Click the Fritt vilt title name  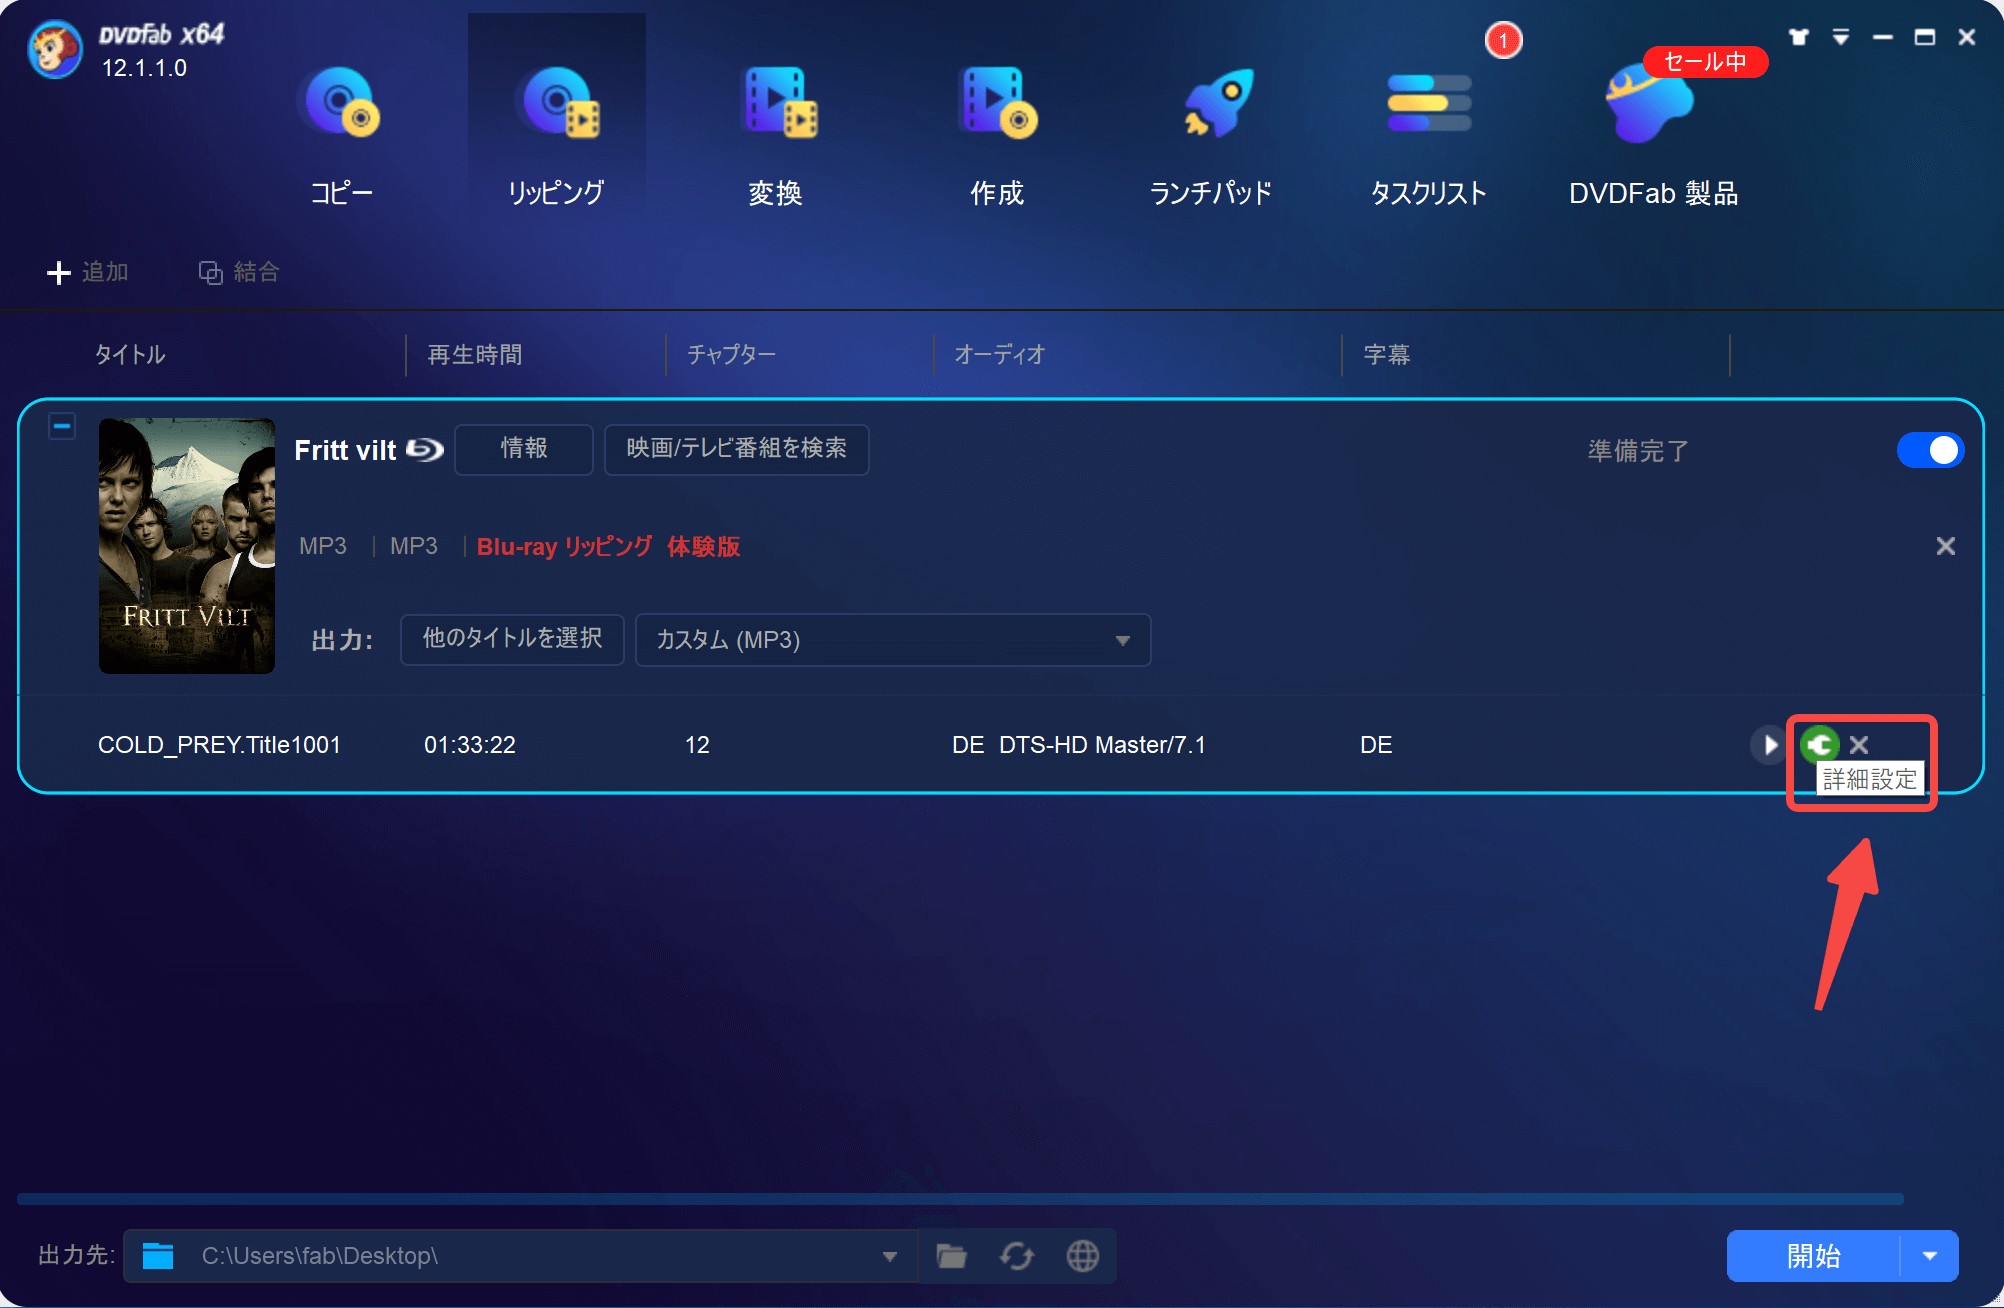[x=345, y=450]
